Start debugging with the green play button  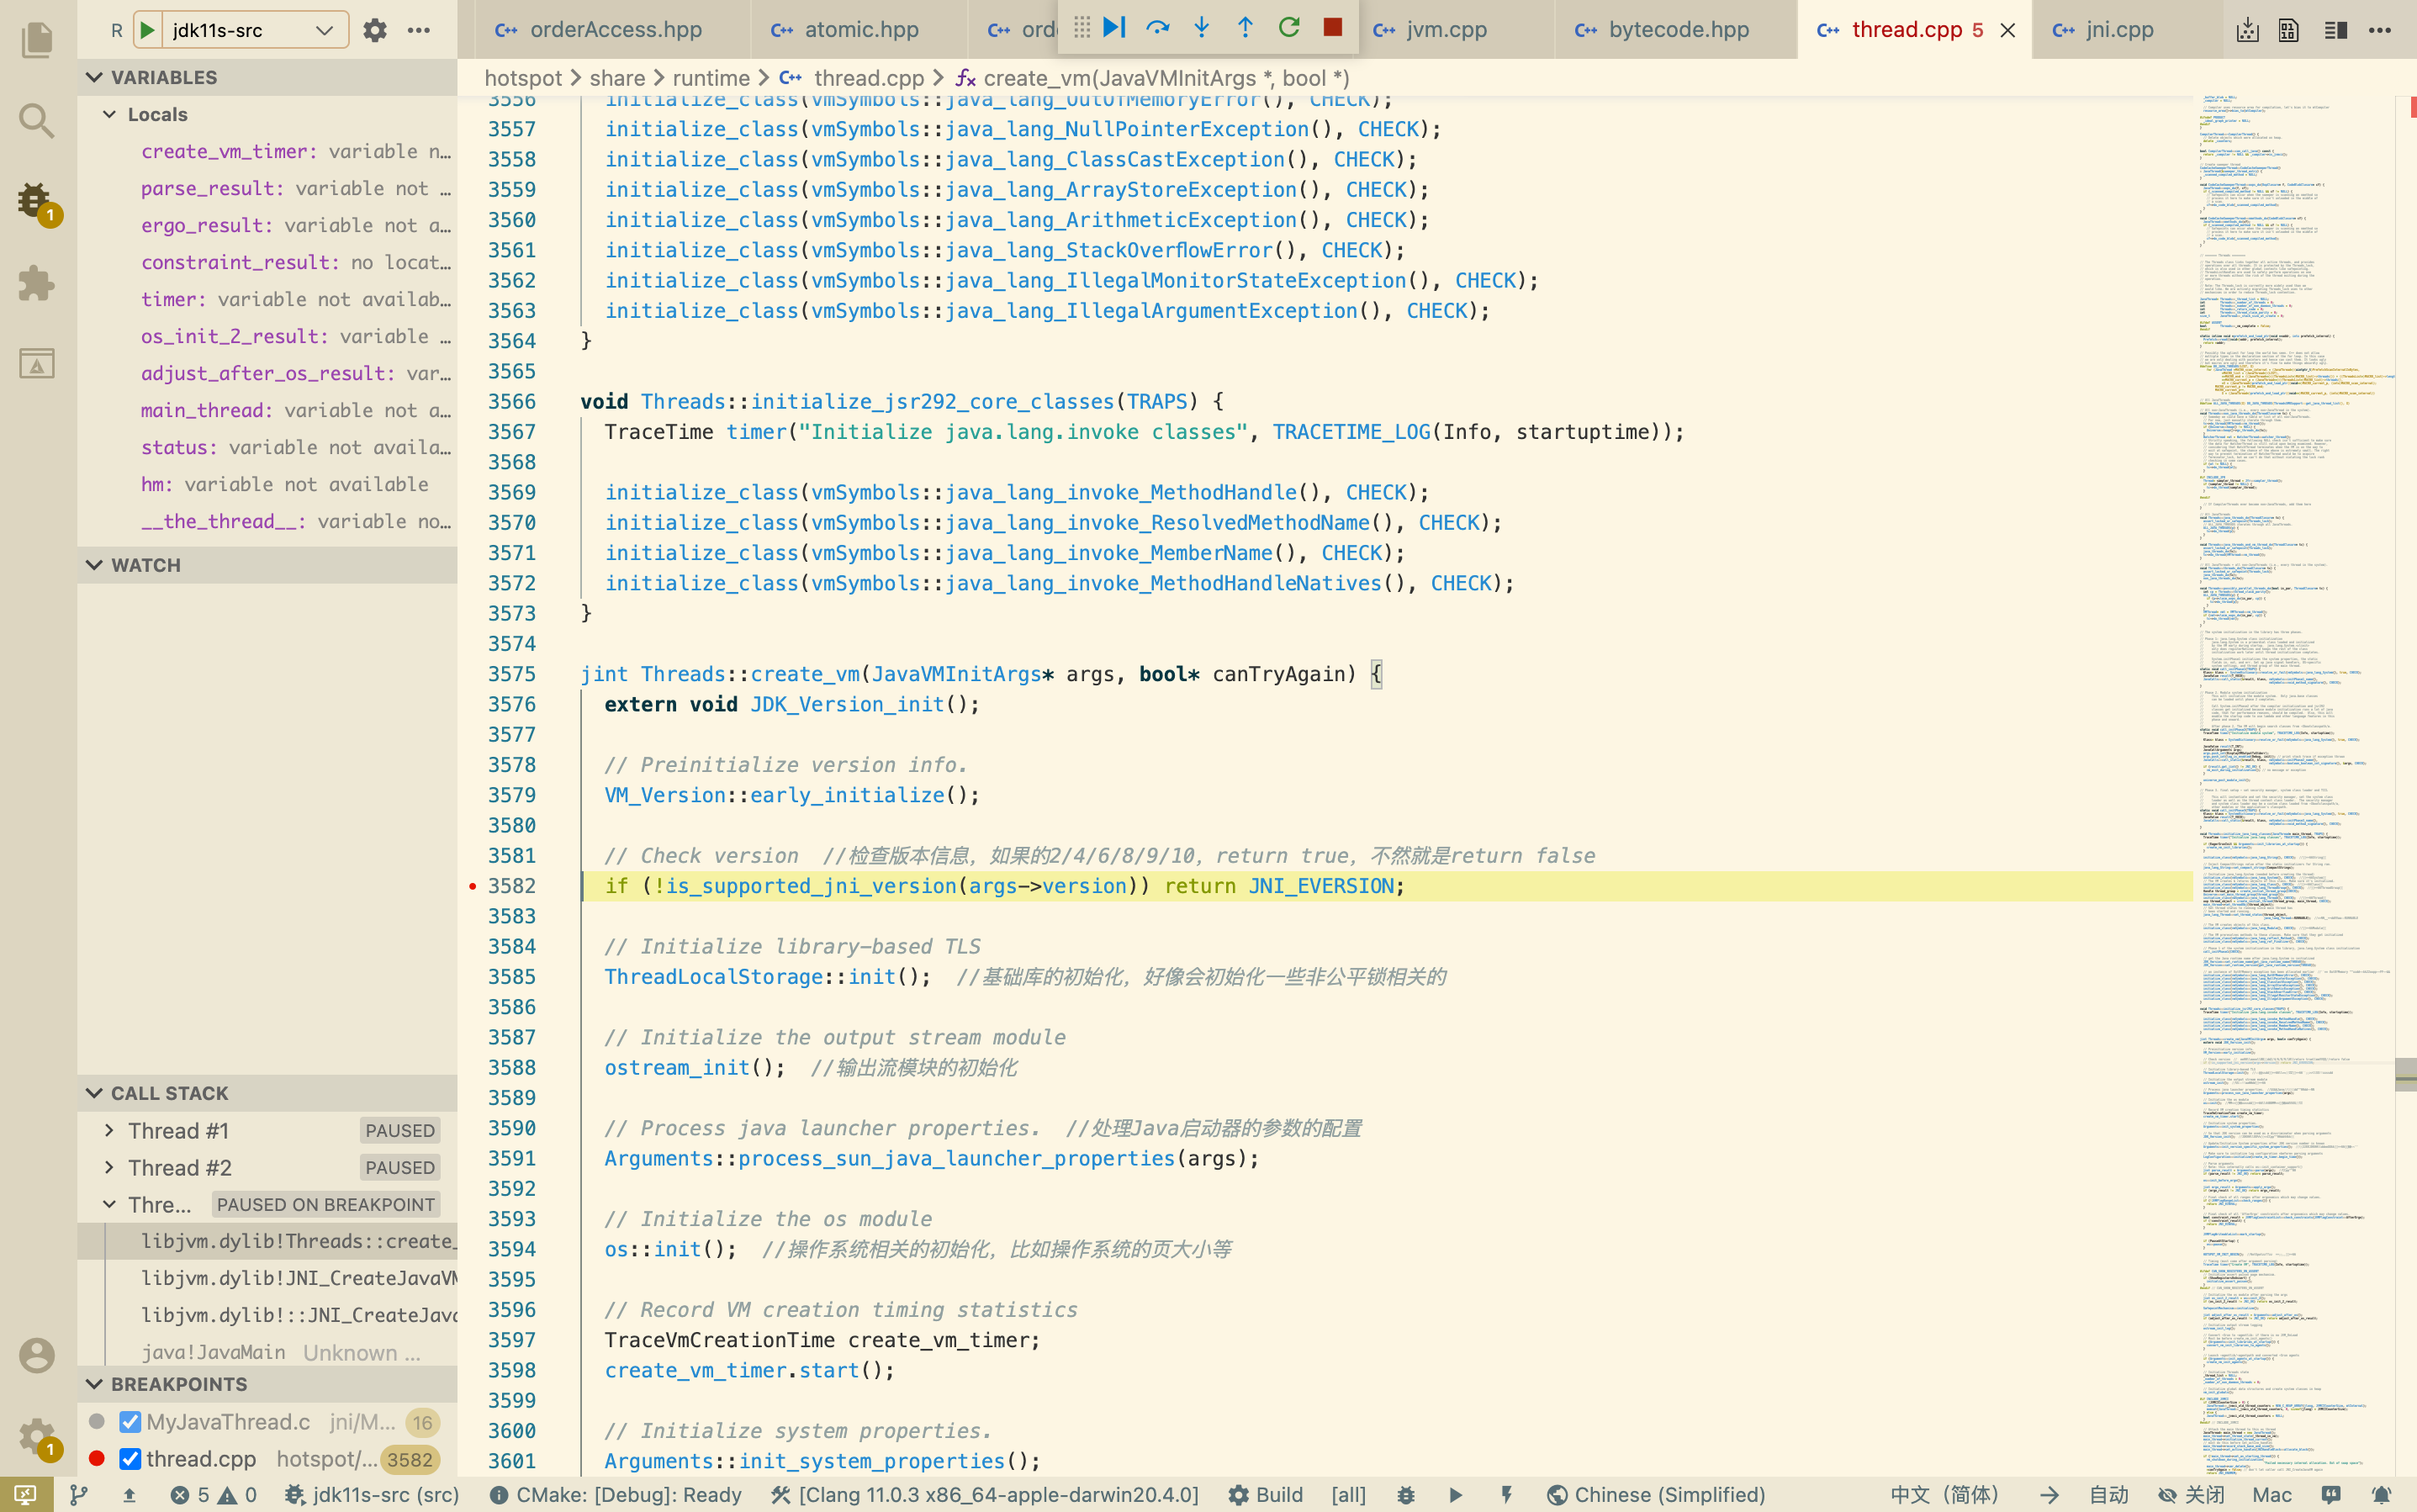[x=147, y=30]
